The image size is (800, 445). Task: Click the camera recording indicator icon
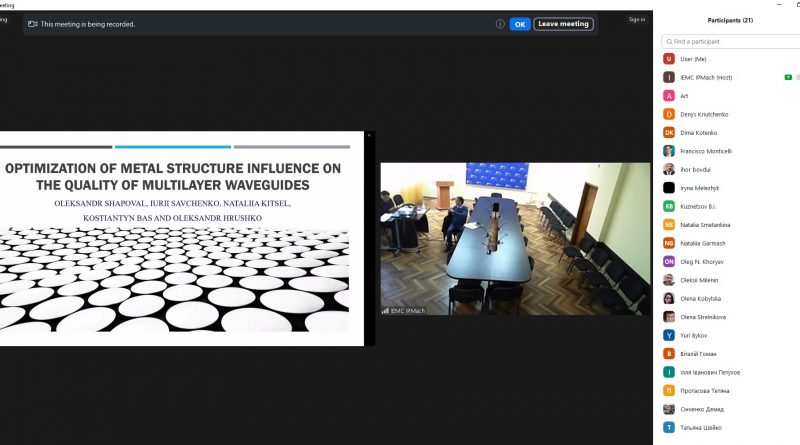click(x=33, y=24)
